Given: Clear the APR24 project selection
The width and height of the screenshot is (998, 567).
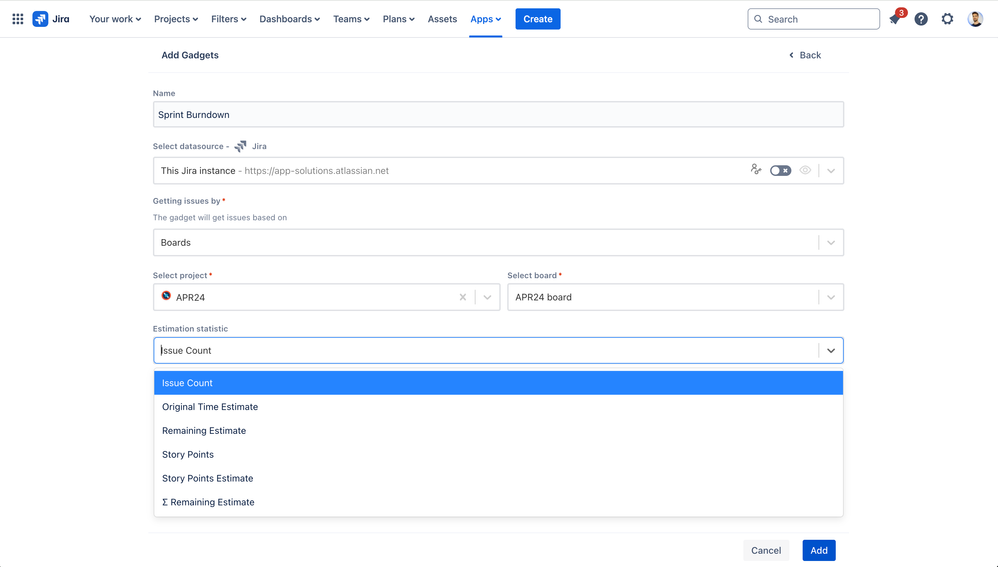Looking at the screenshot, I should (463, 297).
